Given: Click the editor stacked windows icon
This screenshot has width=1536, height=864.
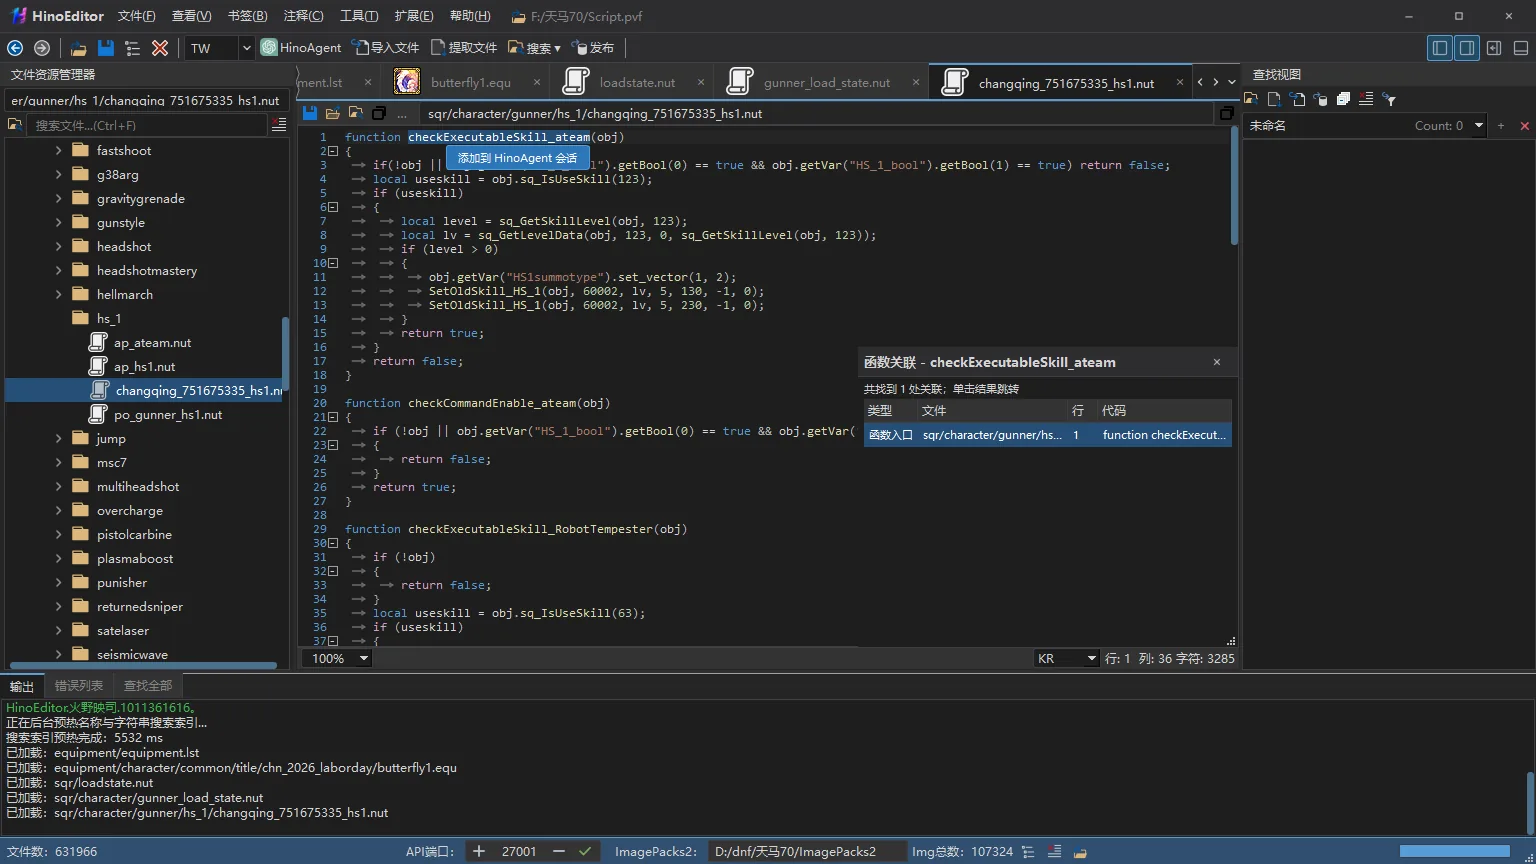Looking at the screenshot, I should (x=379, y=113).
